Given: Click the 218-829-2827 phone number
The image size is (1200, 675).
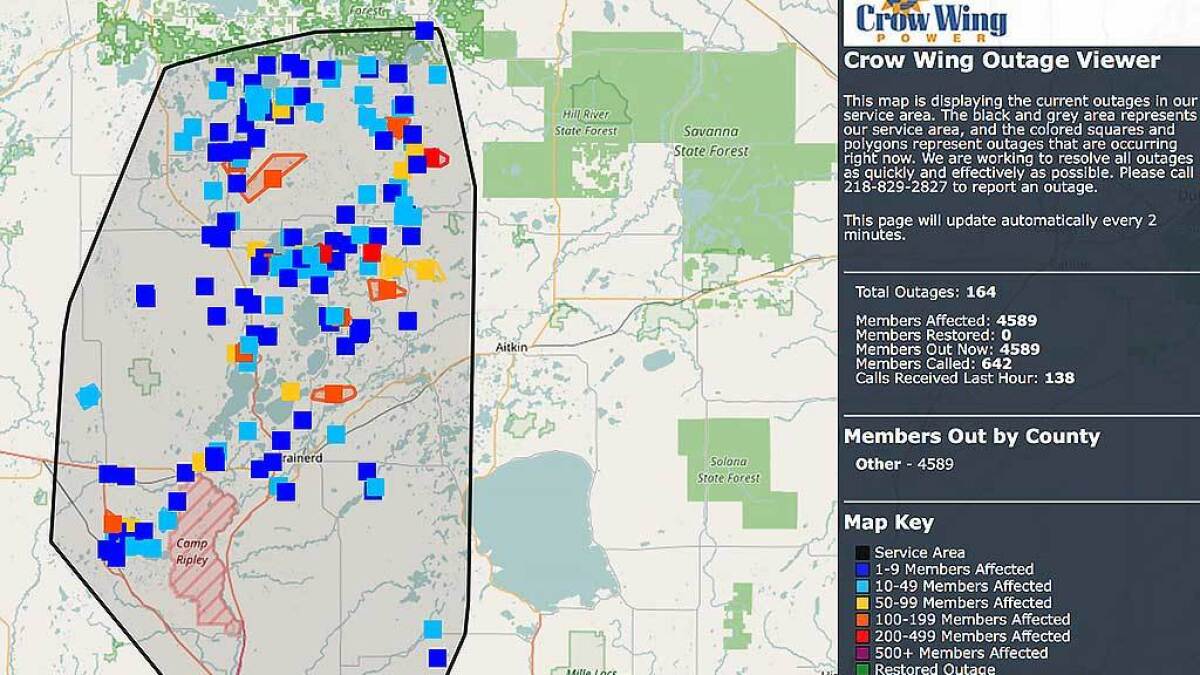Looking at the screenshot, I should coord(898,187).
